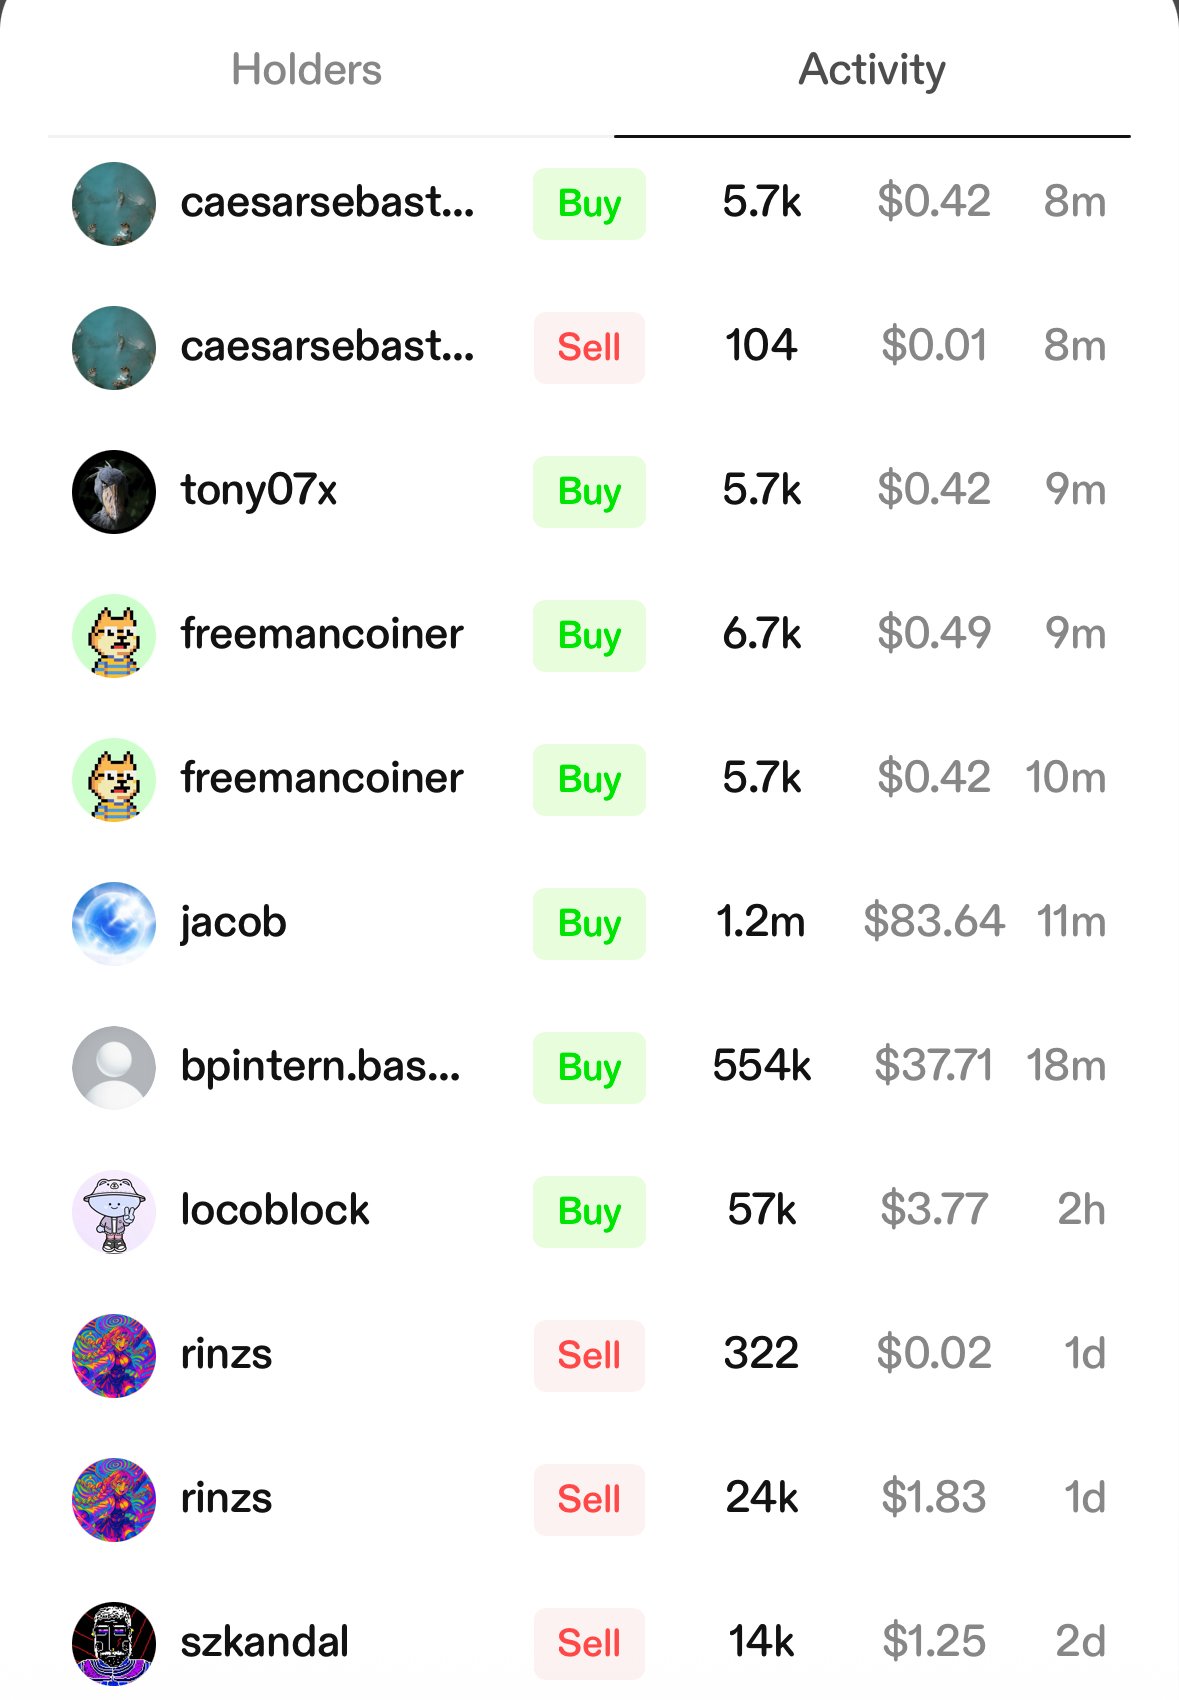Open tony07x's shoebill bird avatar
Screen dimensions: 1179x1700
click(114, 492)
